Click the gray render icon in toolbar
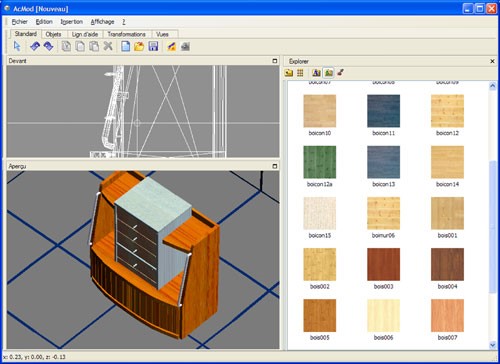Screen dimensions: 500x364 [x=185, y=46]
